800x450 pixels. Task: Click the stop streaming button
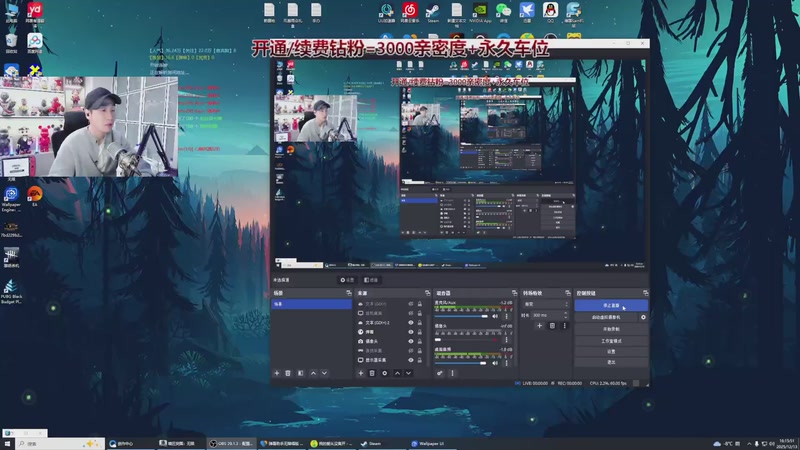coord(611,305)
